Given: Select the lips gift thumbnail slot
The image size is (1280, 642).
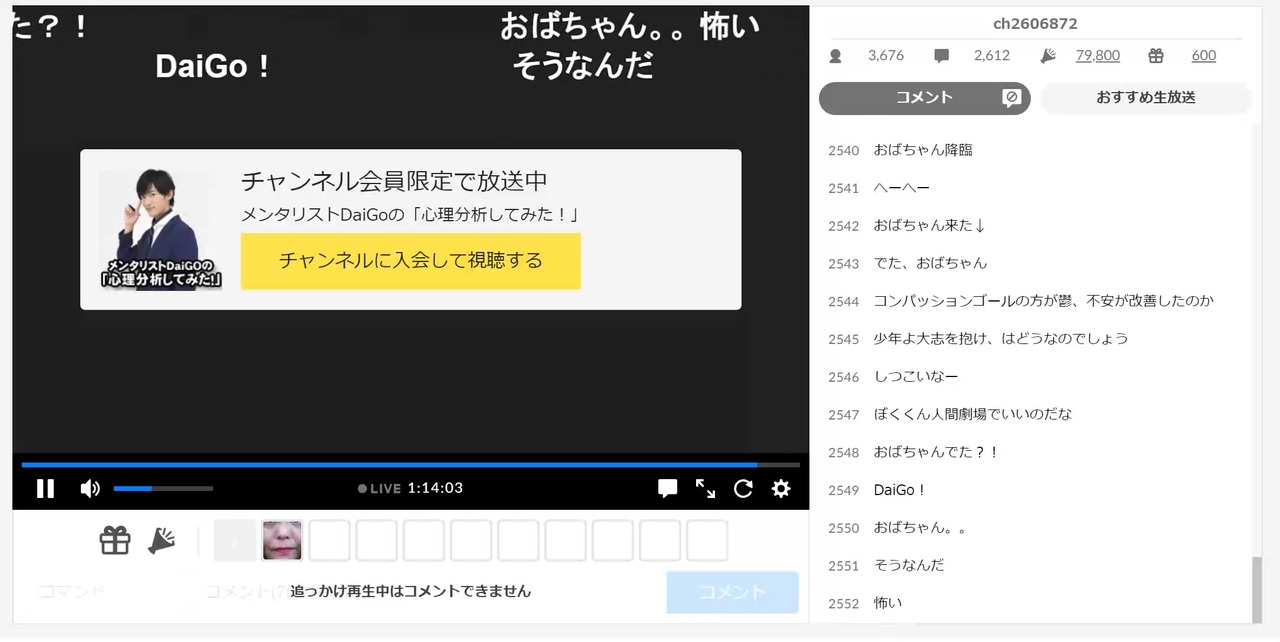Looking at the screenshot, I should click(x=282, y=540).
